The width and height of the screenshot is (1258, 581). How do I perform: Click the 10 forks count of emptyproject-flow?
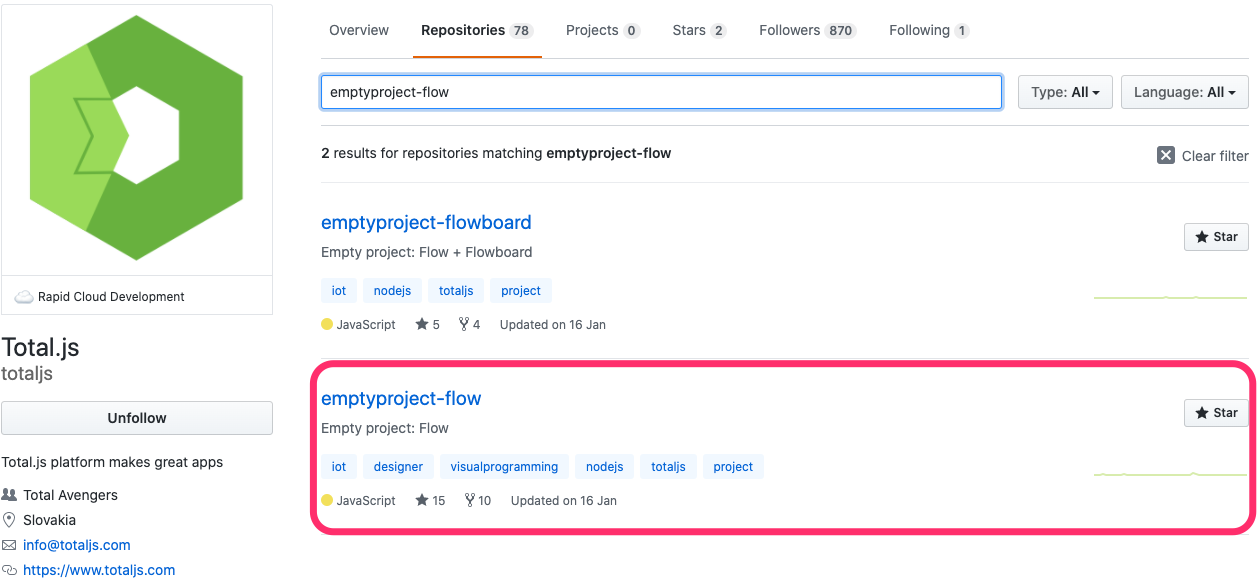(478, 501)
